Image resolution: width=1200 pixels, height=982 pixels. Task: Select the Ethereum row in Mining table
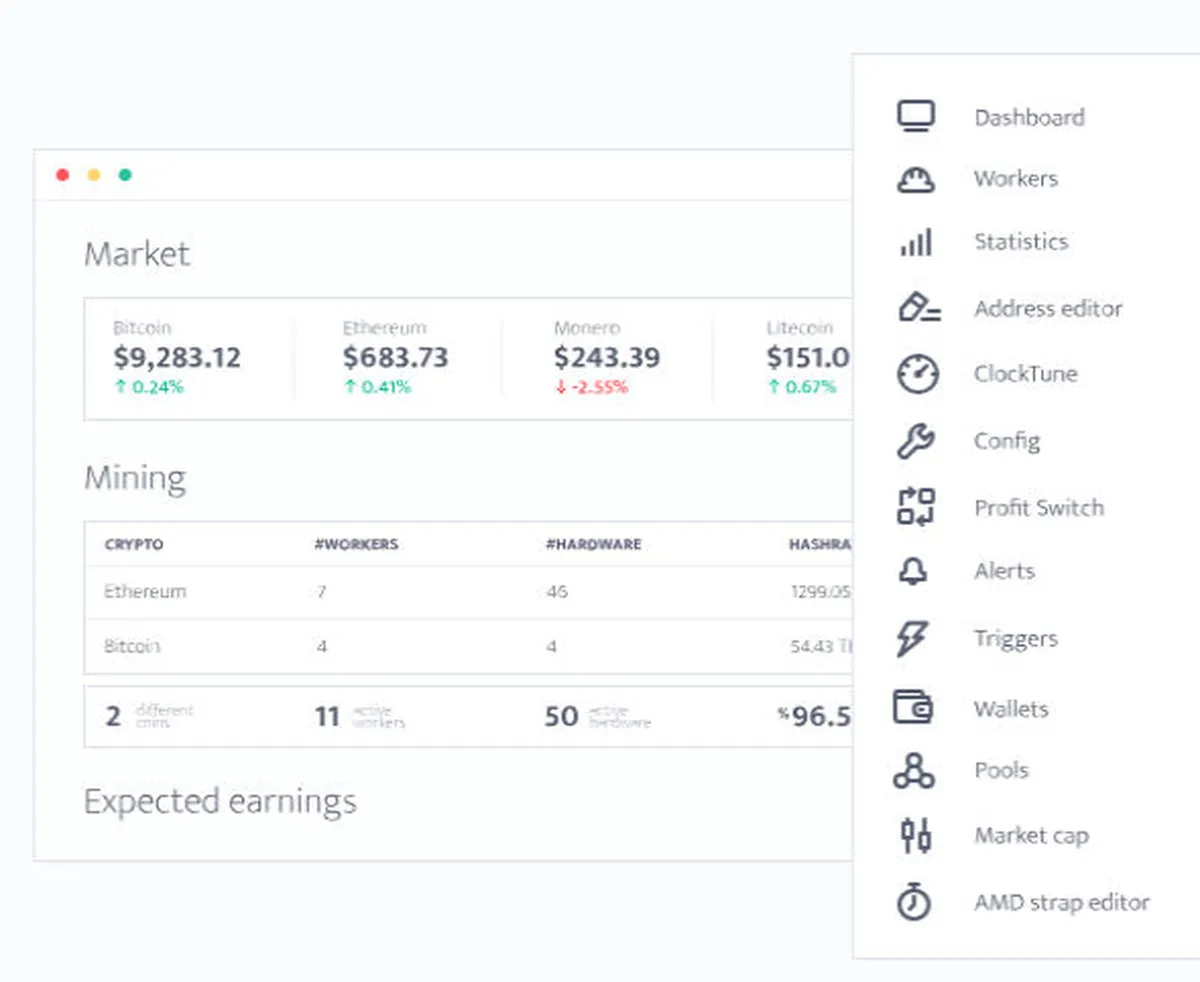469,592
